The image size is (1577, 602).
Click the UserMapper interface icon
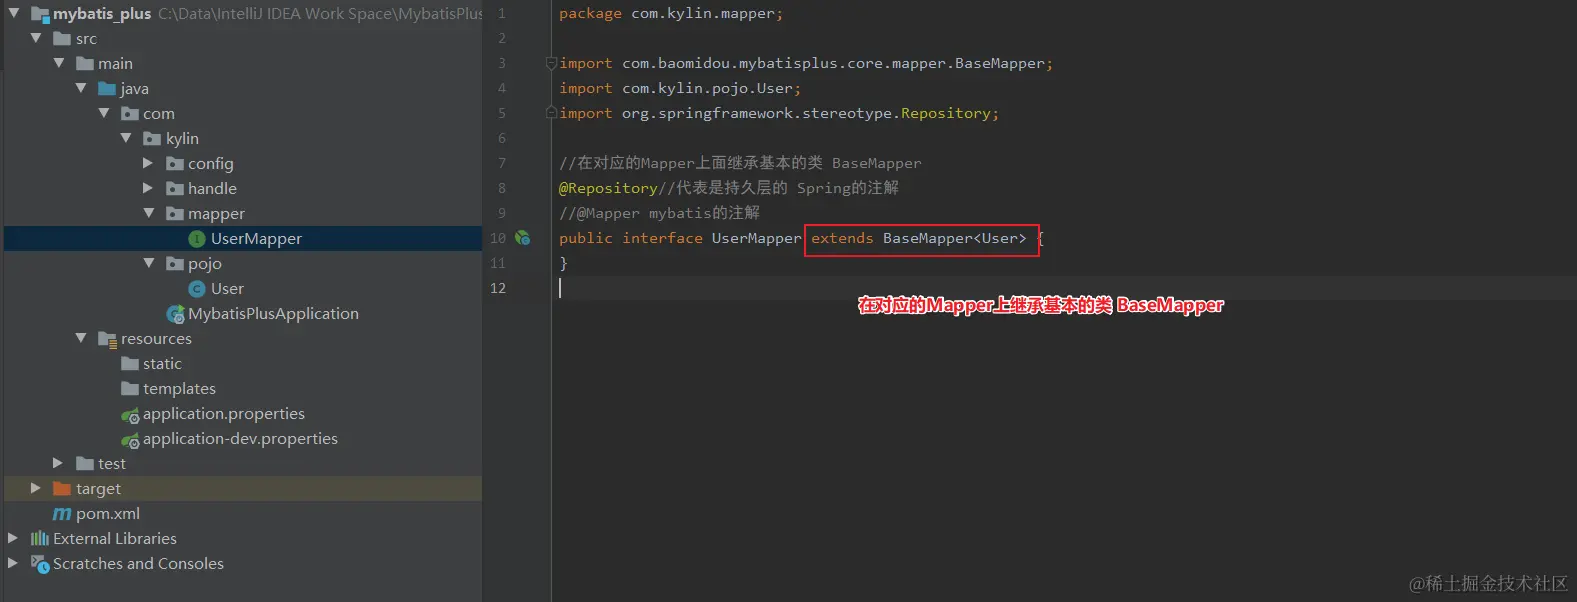coord(197,238)
